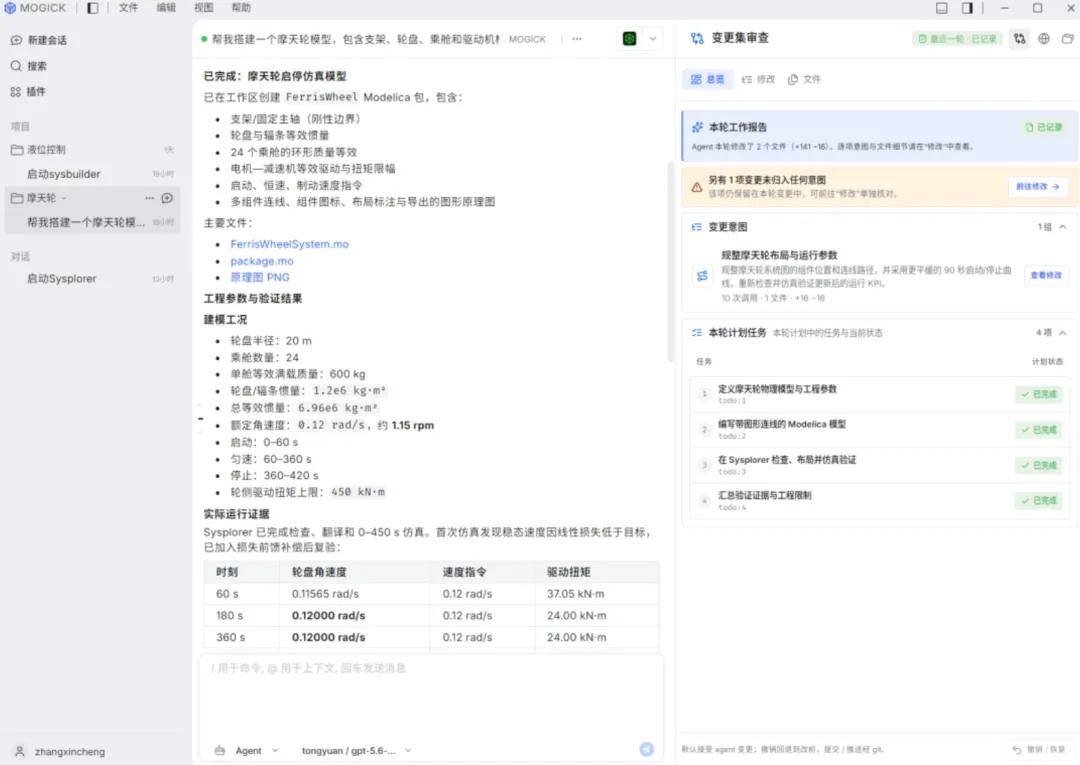Toggle the bottom panel layout icon
1080x765 pixels.
tap(942, 8)
